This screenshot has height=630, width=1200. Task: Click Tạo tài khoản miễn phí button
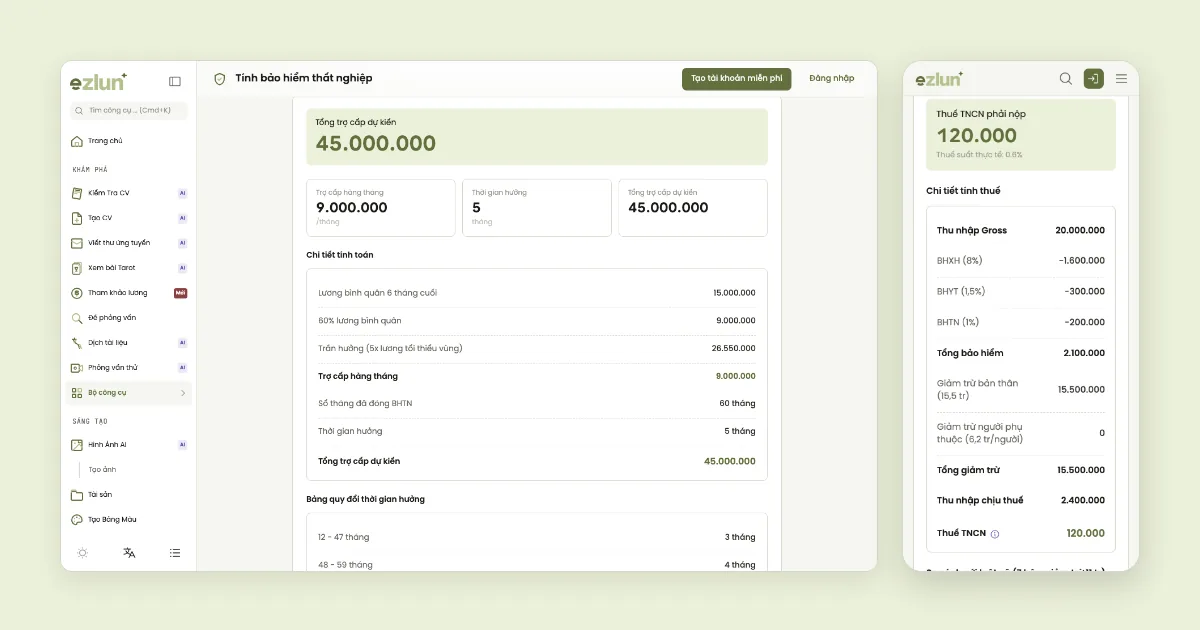pyautogui.click(x=737, y=79)
